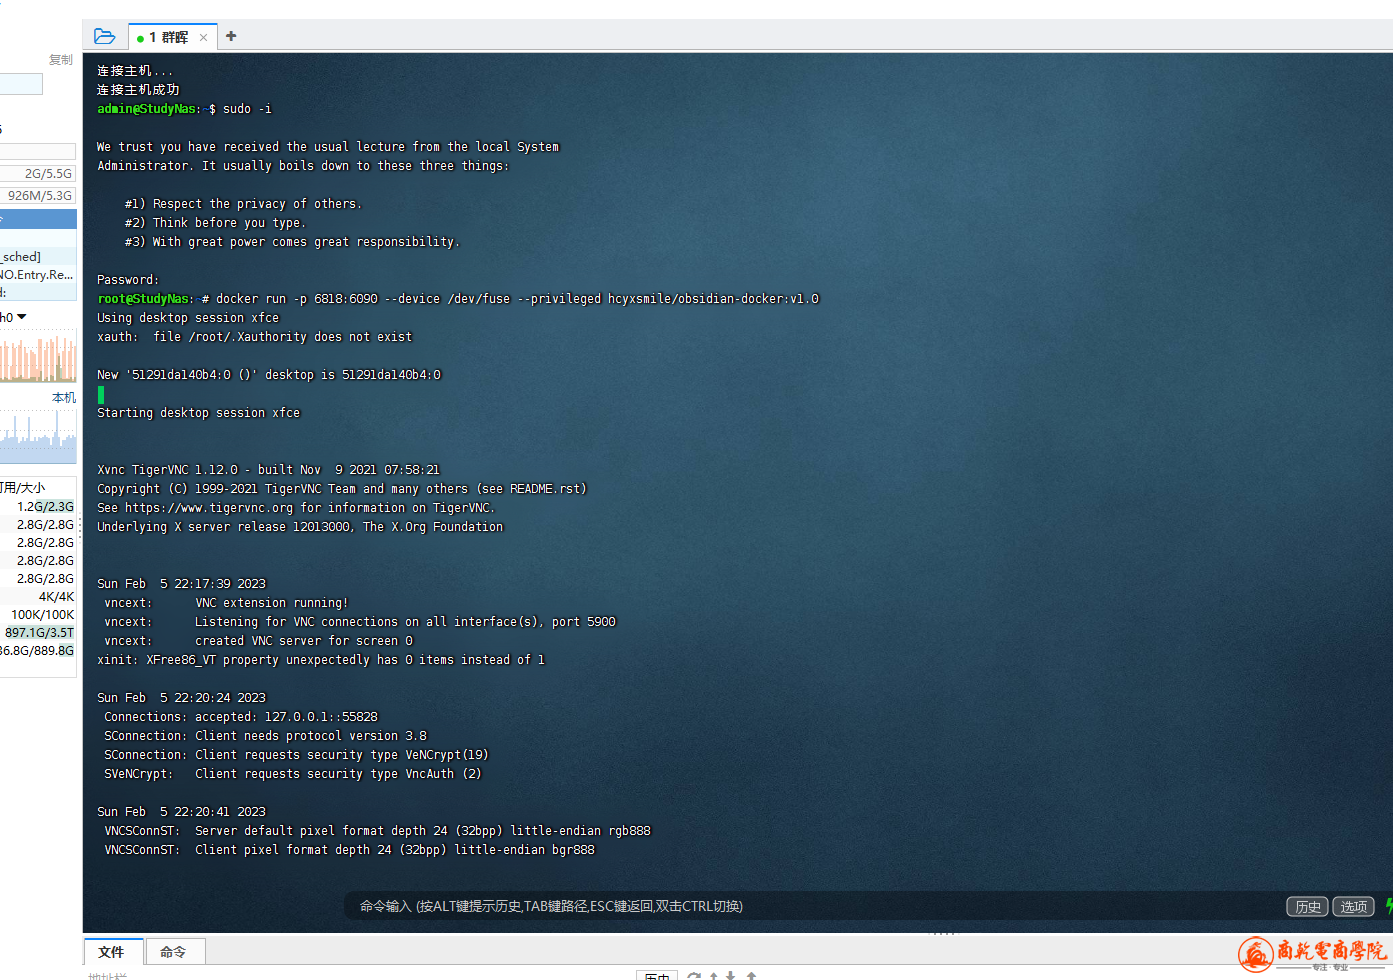Click the 历史 history button
The width and height of the screenshot is (1393, 980).
[x=1307, y=907]
